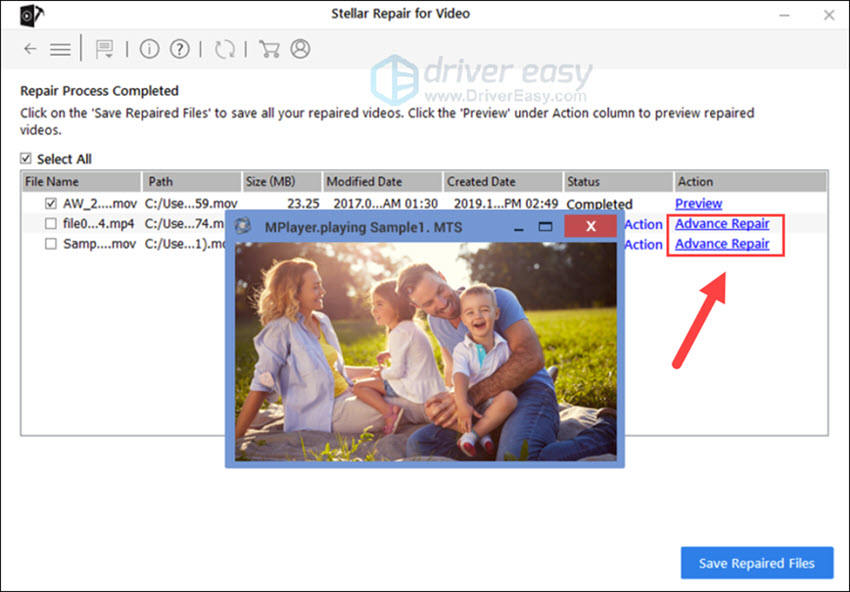Open help via question mark icon
Image resolution: width=850 pixels, height=592 pixels.
click(x=179, y=49)
